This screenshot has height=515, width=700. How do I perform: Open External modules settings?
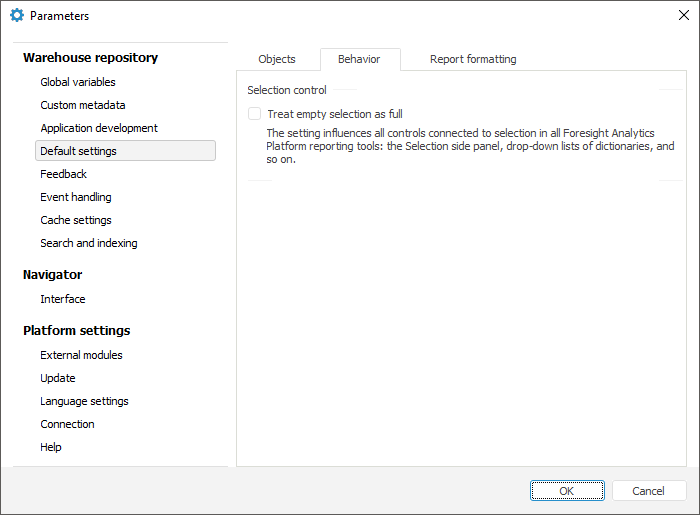click(x=82, y=355)
